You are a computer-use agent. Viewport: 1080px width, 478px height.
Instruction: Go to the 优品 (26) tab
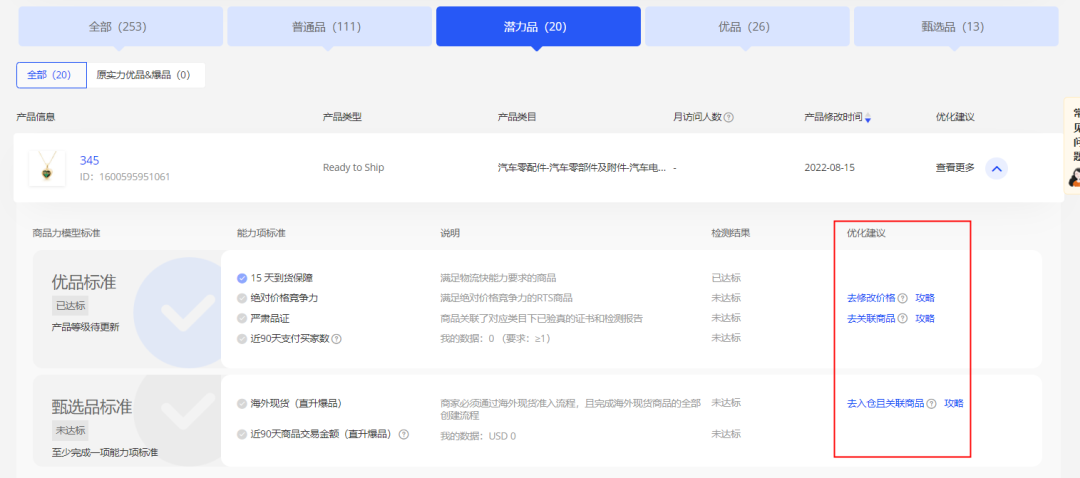[747, 27]
